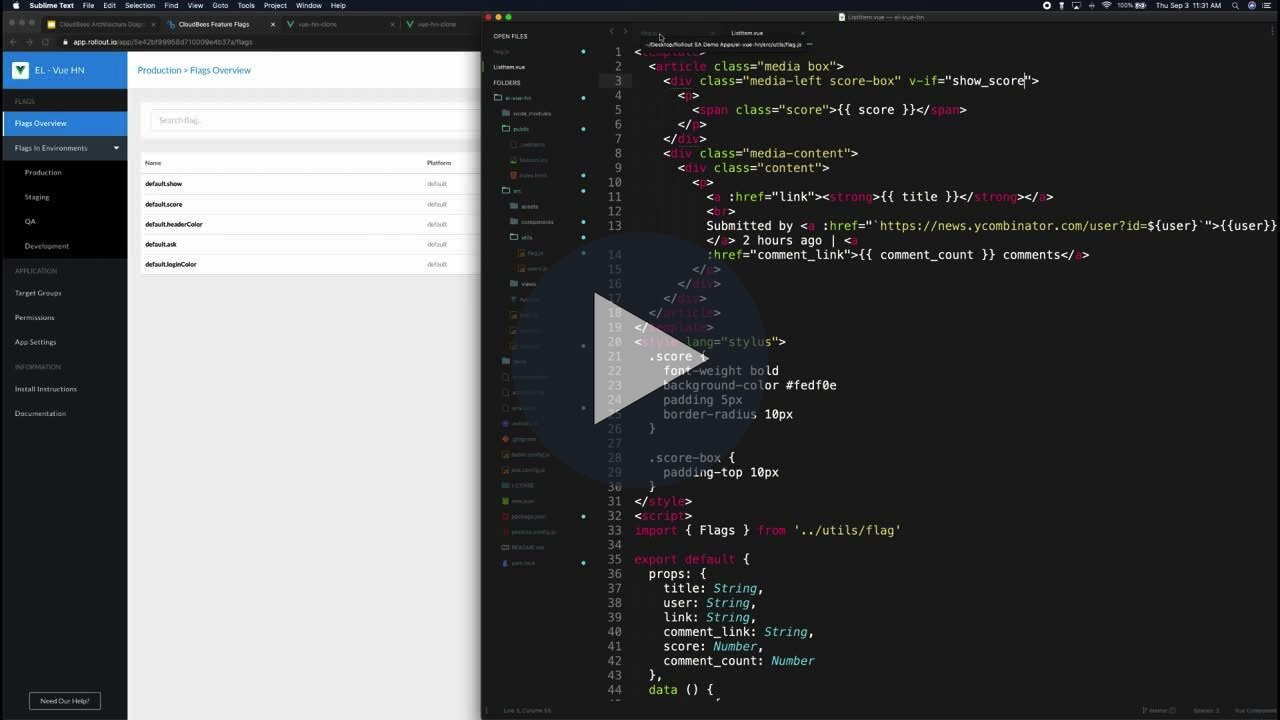Open the Development environment

47,246
